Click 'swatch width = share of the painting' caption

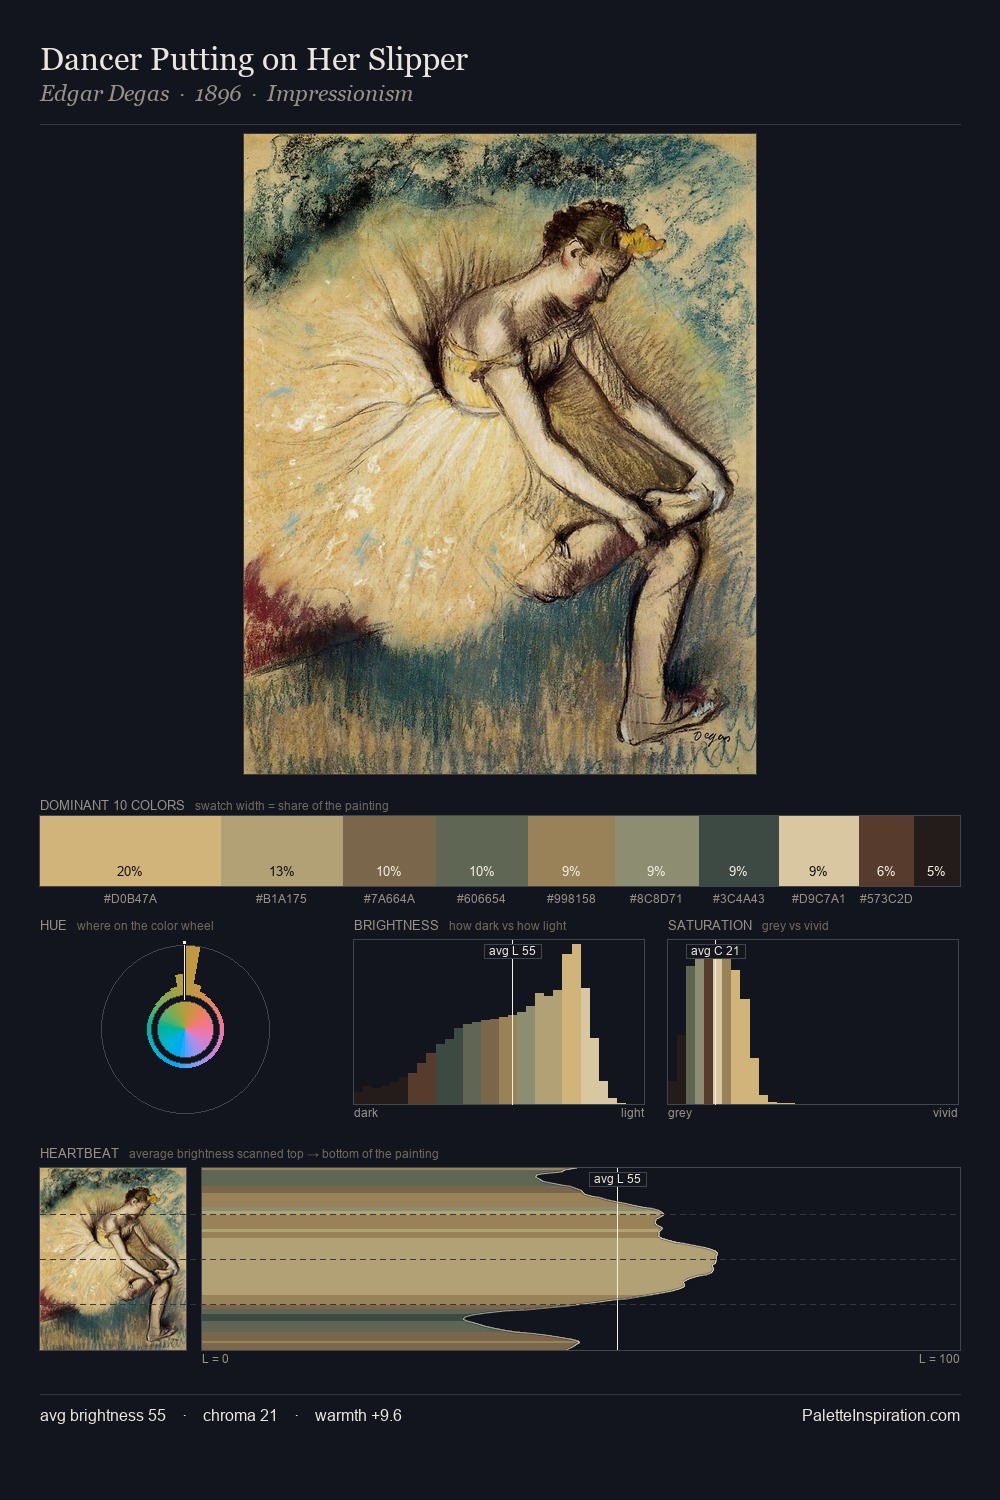pos(292,805)
